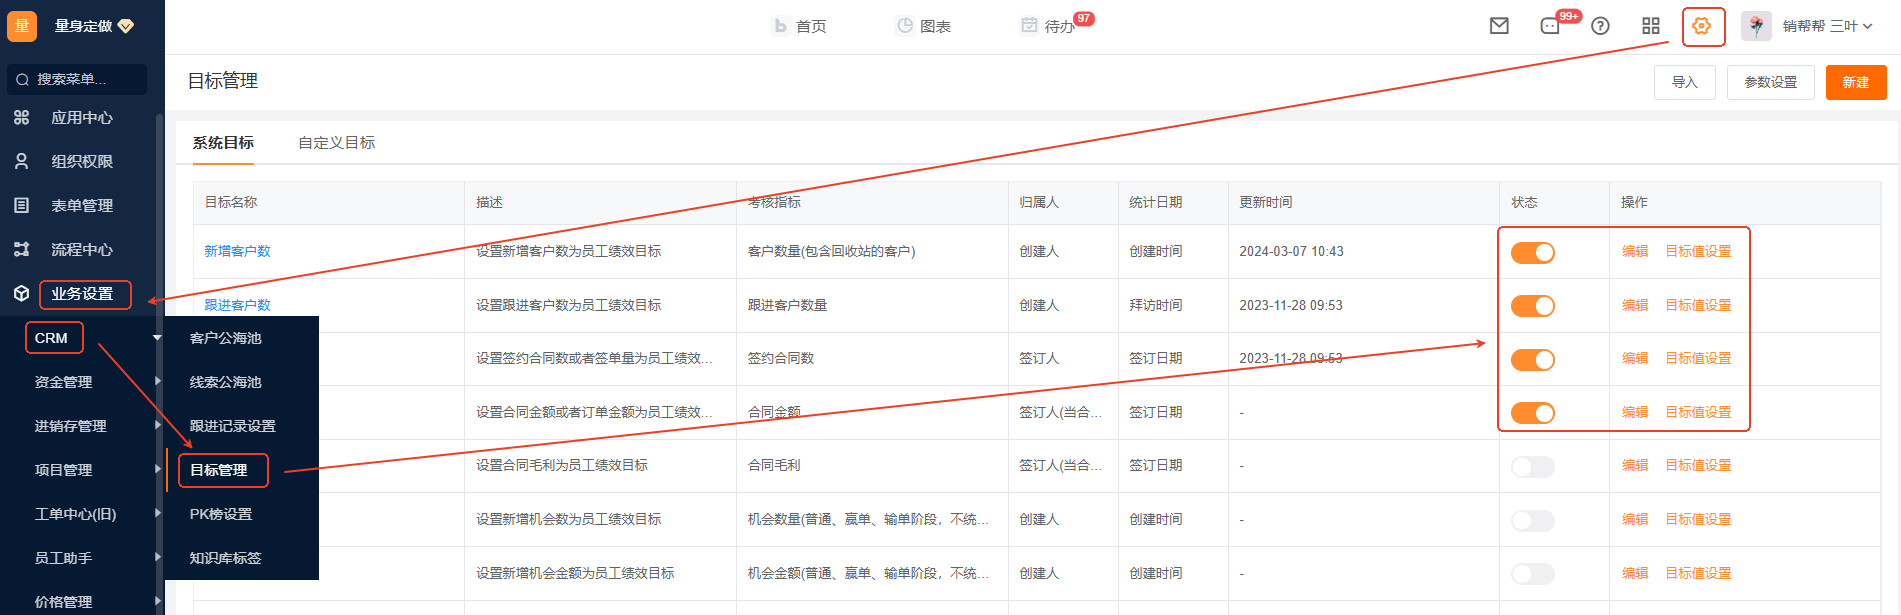Open the 销帮帮 三叶 user dropdown

[x=1820, y=26]
